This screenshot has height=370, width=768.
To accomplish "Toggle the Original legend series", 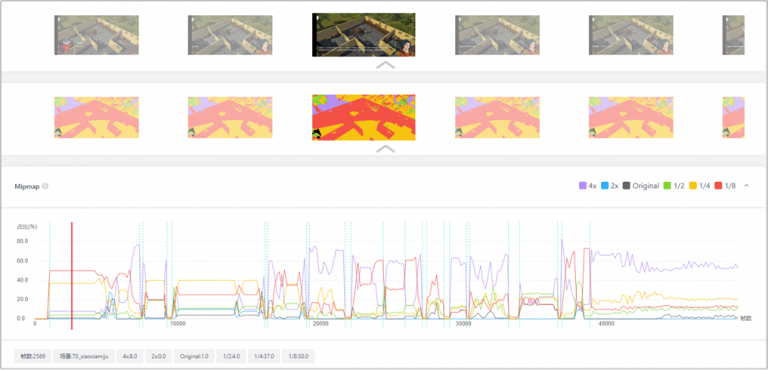I will coord(641,186).
